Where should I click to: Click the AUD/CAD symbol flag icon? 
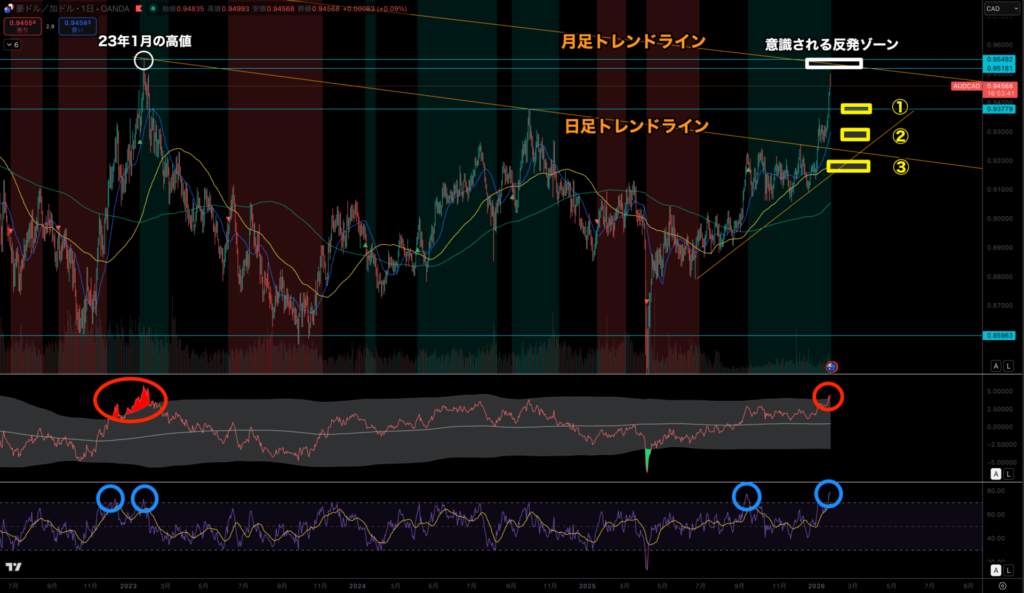pos(7,9)
